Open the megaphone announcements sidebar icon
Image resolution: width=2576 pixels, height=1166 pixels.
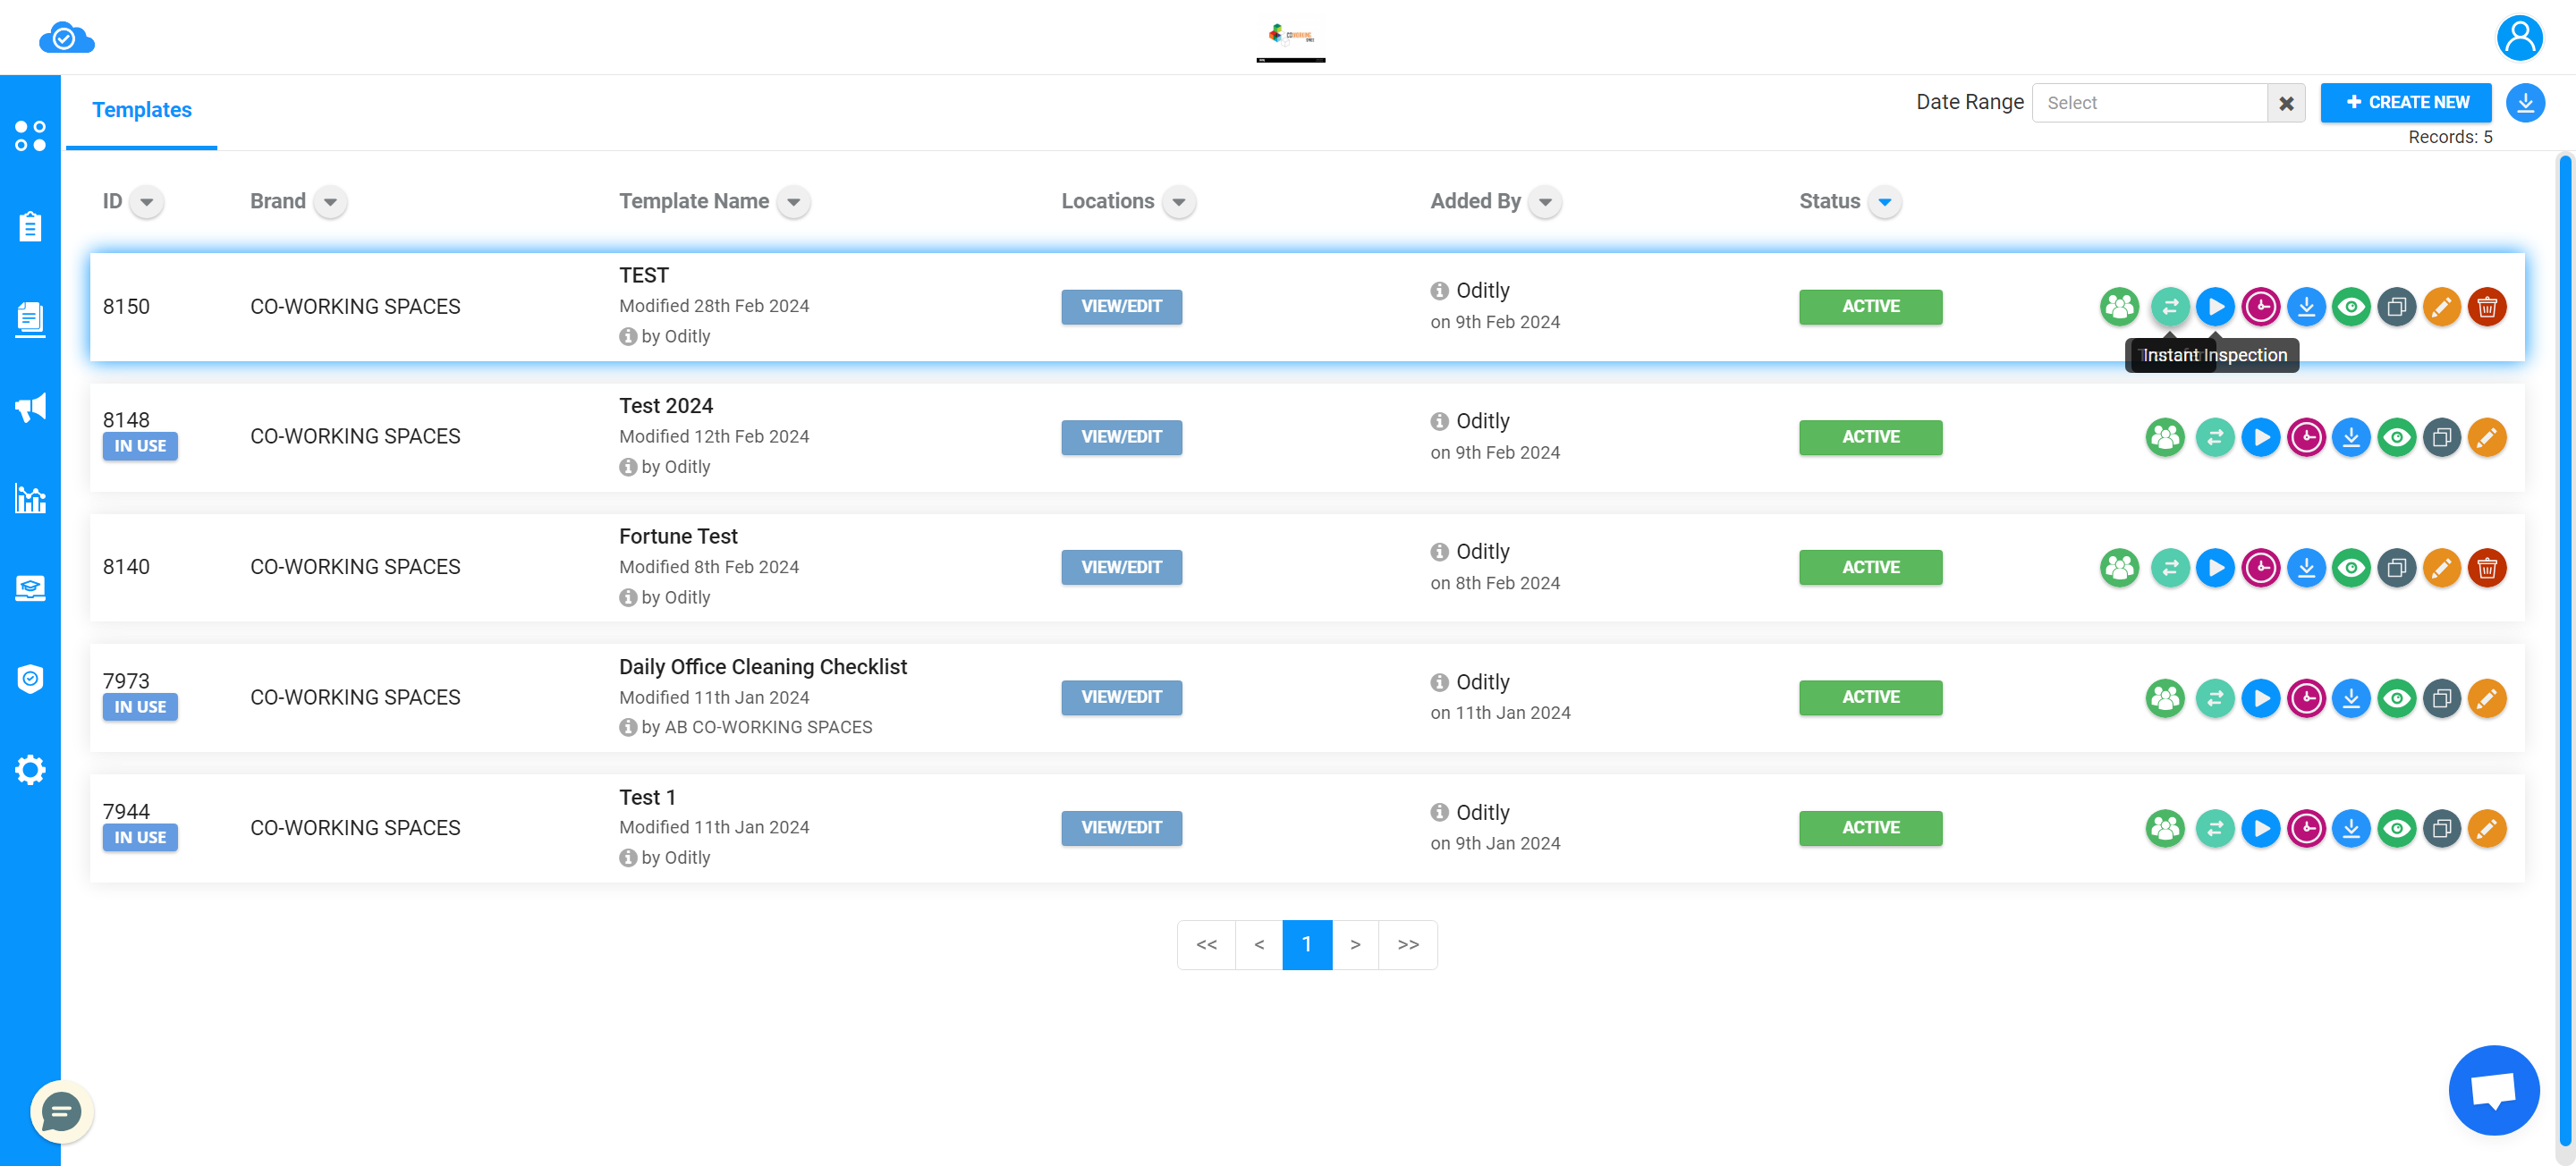30,408
